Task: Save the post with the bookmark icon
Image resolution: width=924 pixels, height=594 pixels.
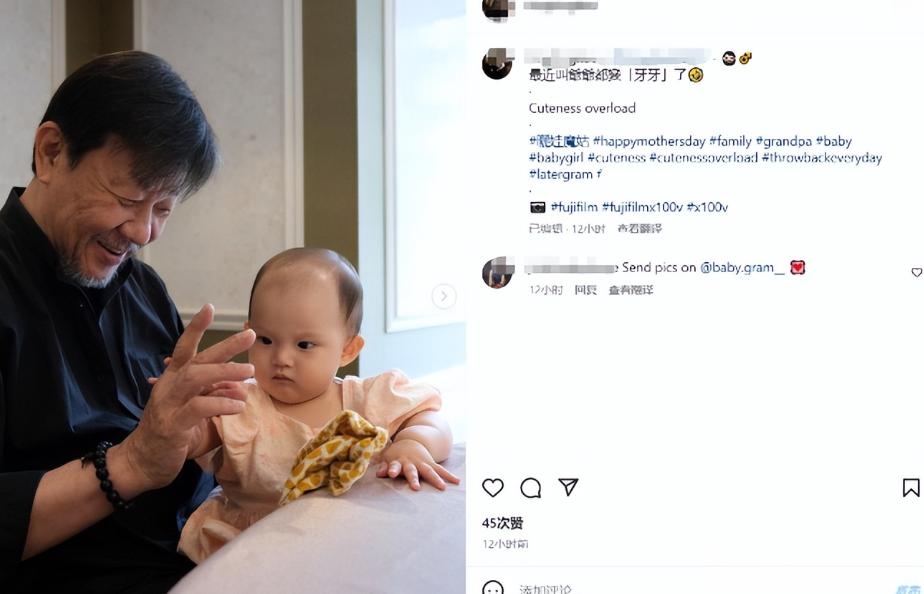Action: pos(911,487)
